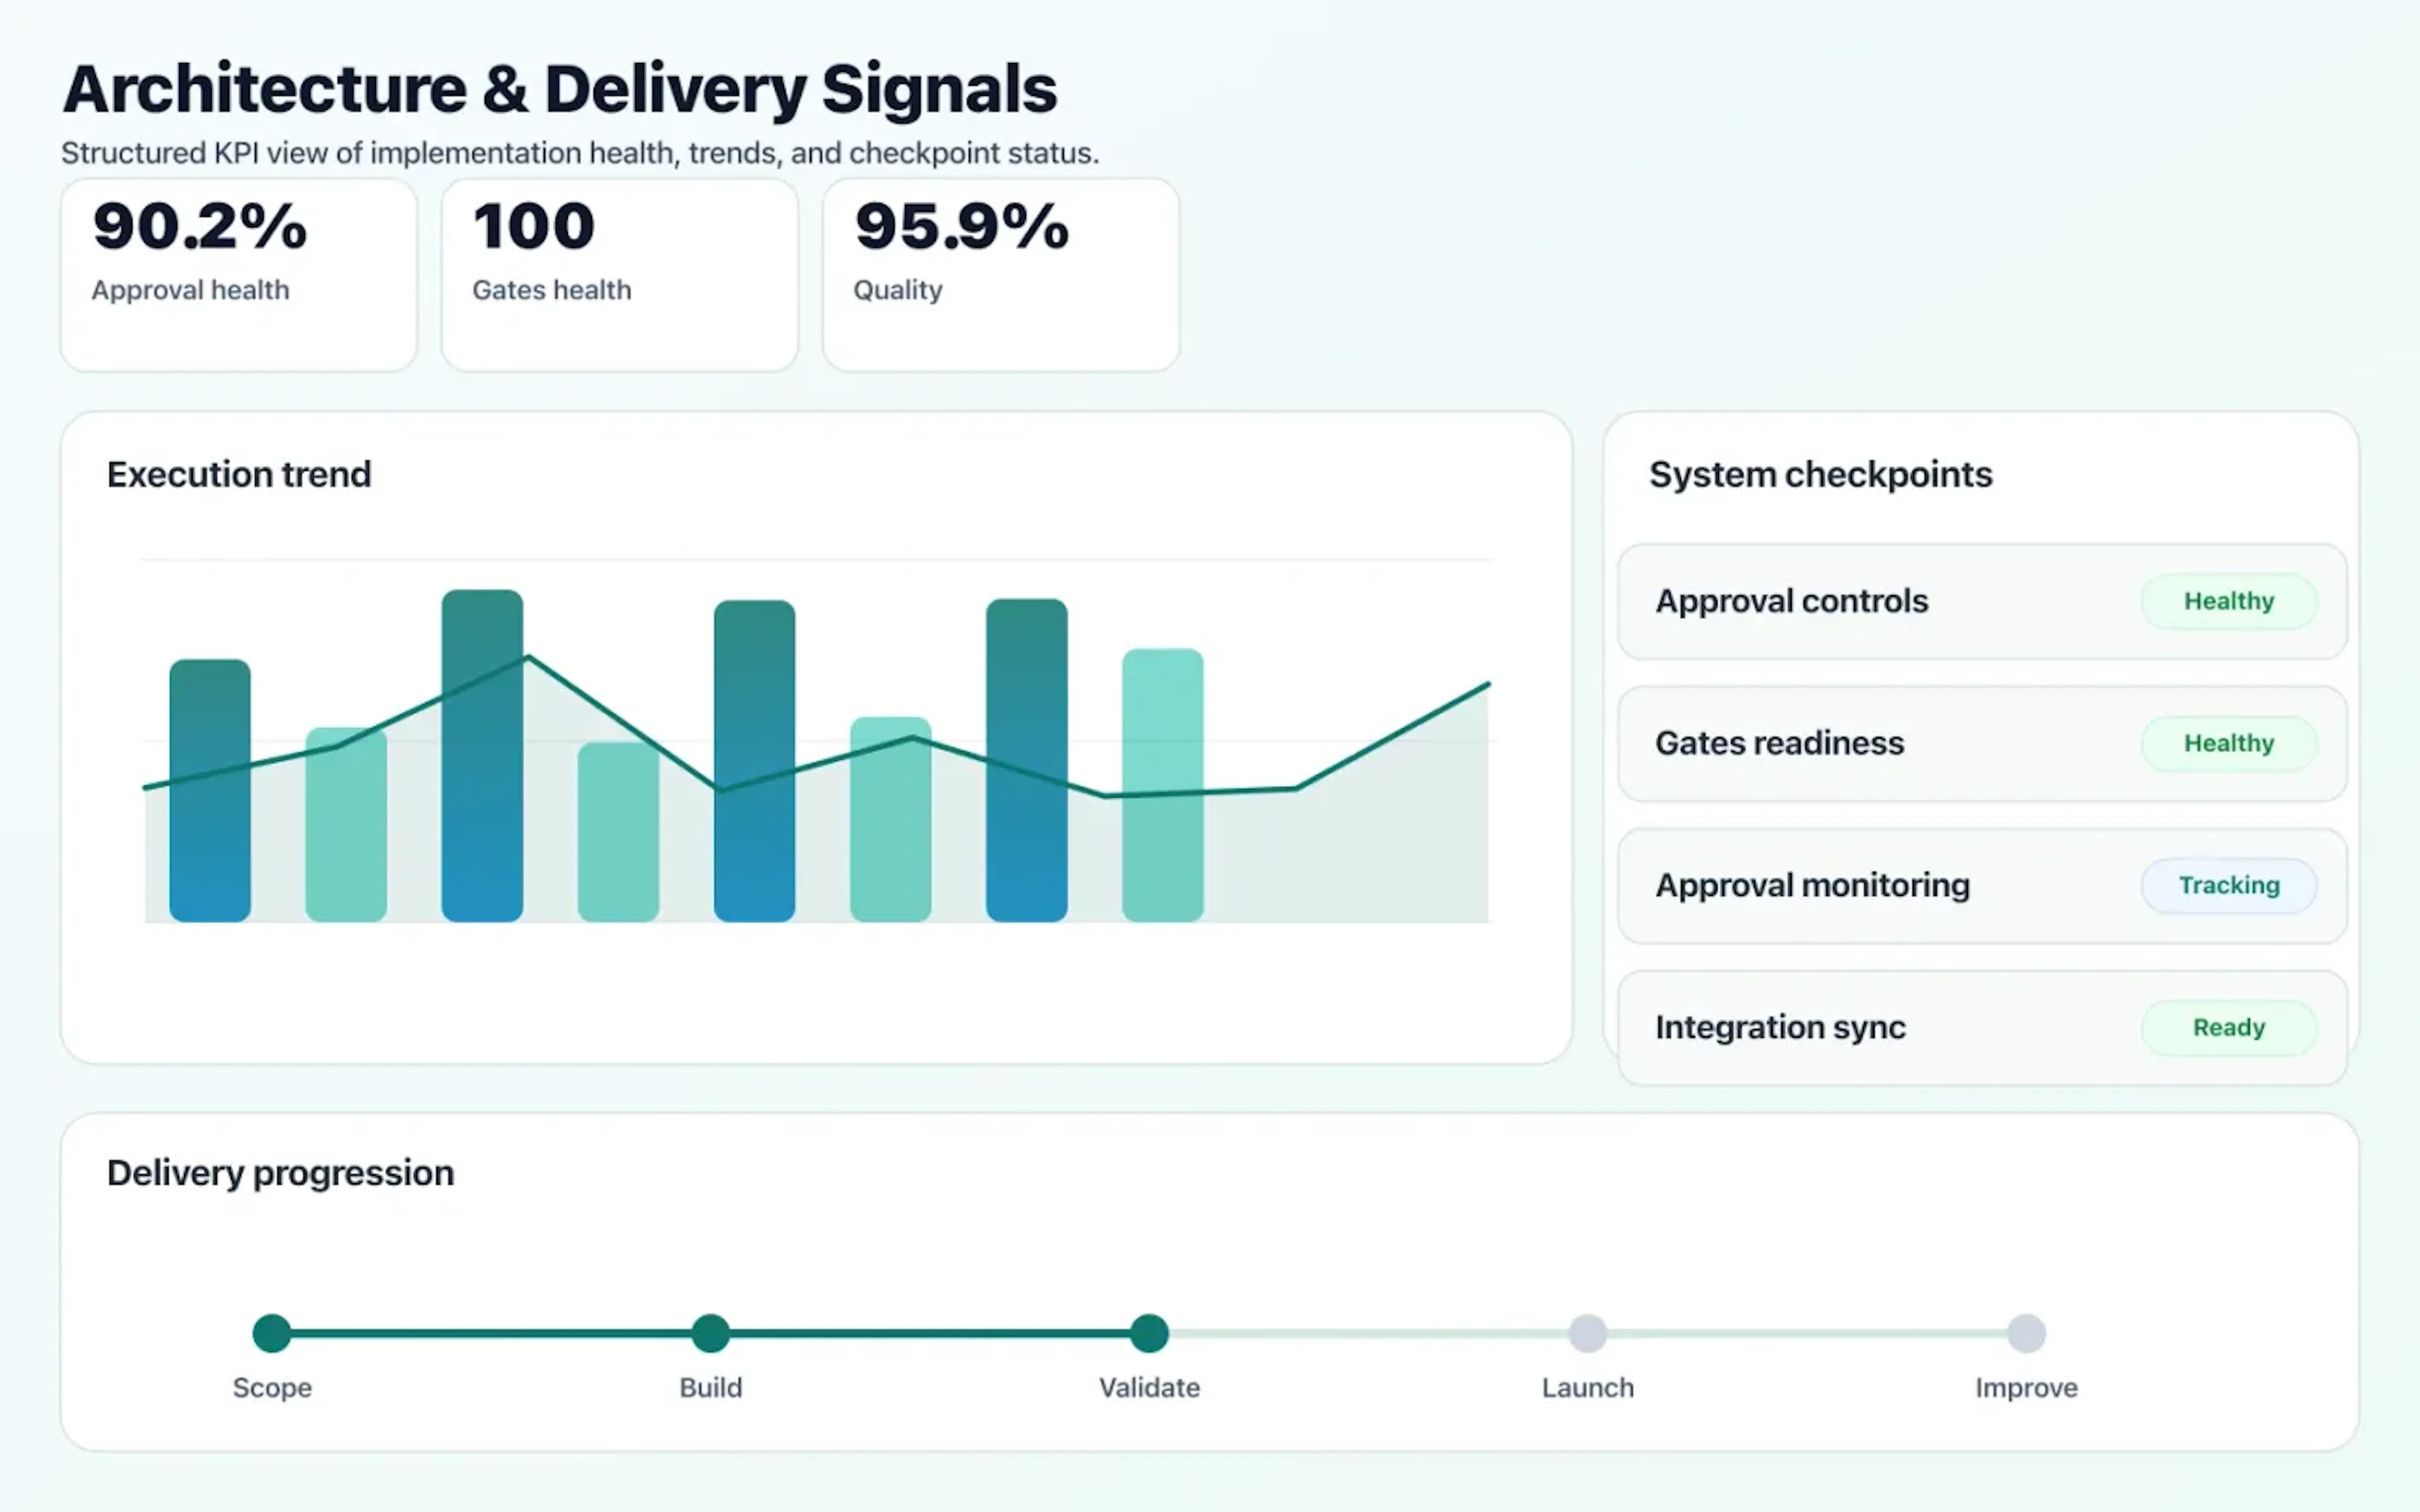Click the Quality 95.9% card

pos(999,272)
